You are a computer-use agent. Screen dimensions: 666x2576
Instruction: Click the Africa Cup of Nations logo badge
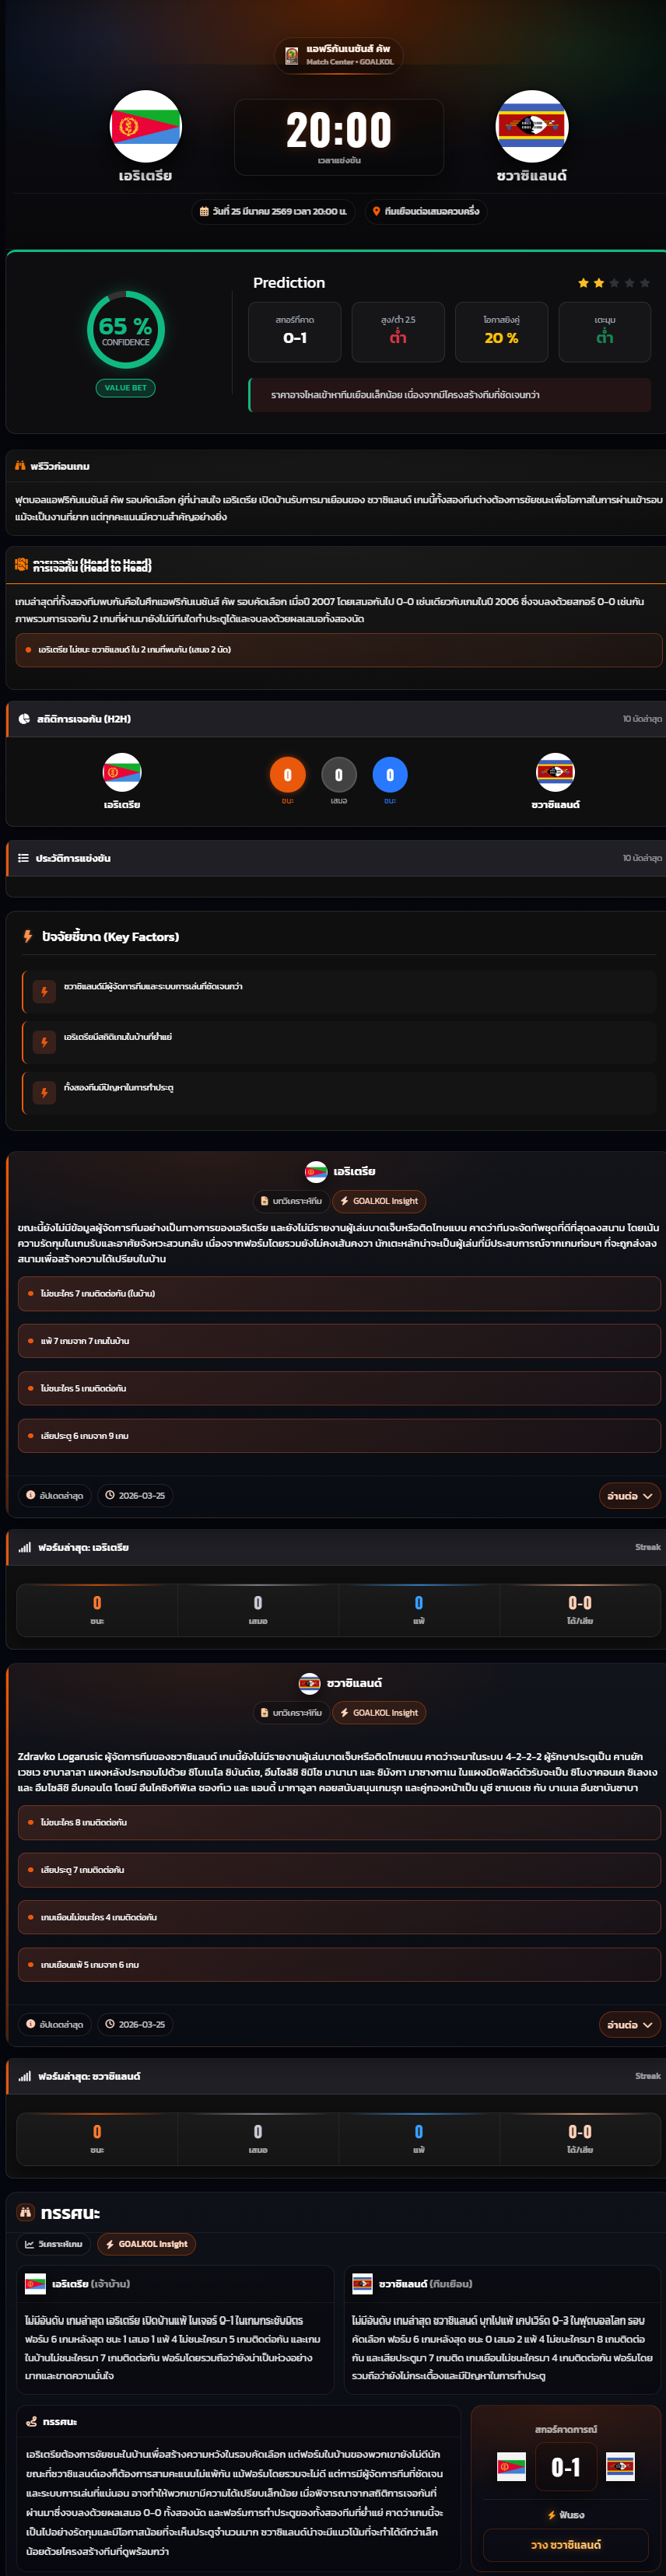pyautogui.click(x=292, y=55)
